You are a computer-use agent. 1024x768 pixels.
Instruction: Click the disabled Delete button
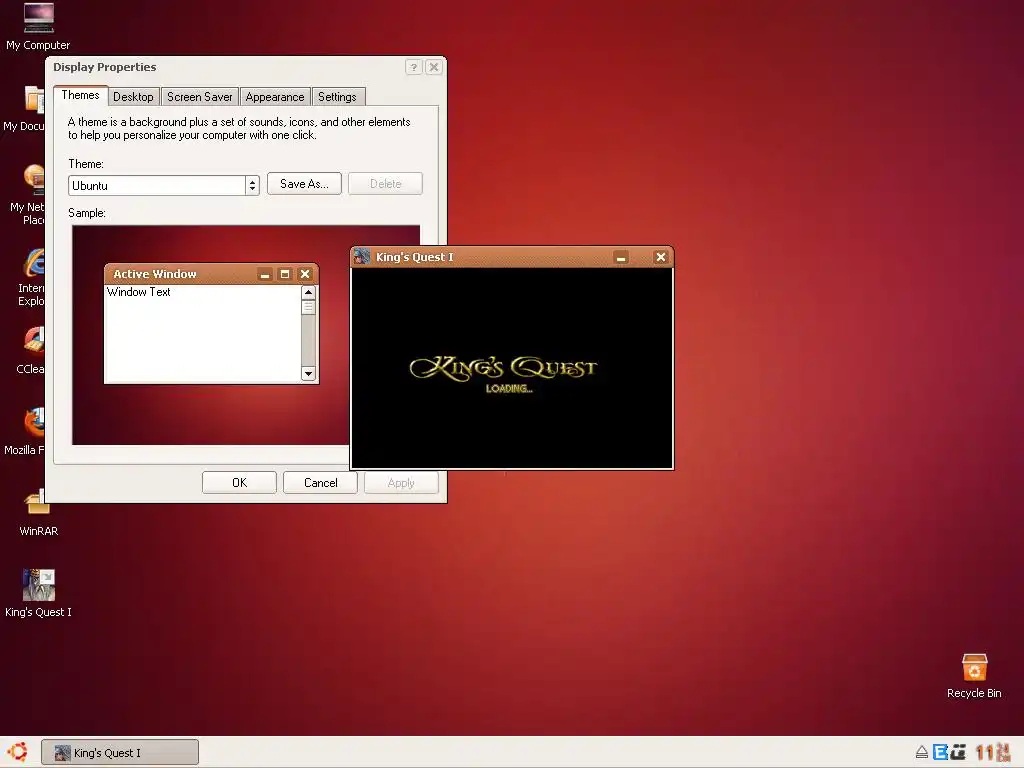(x=385, y=184)
